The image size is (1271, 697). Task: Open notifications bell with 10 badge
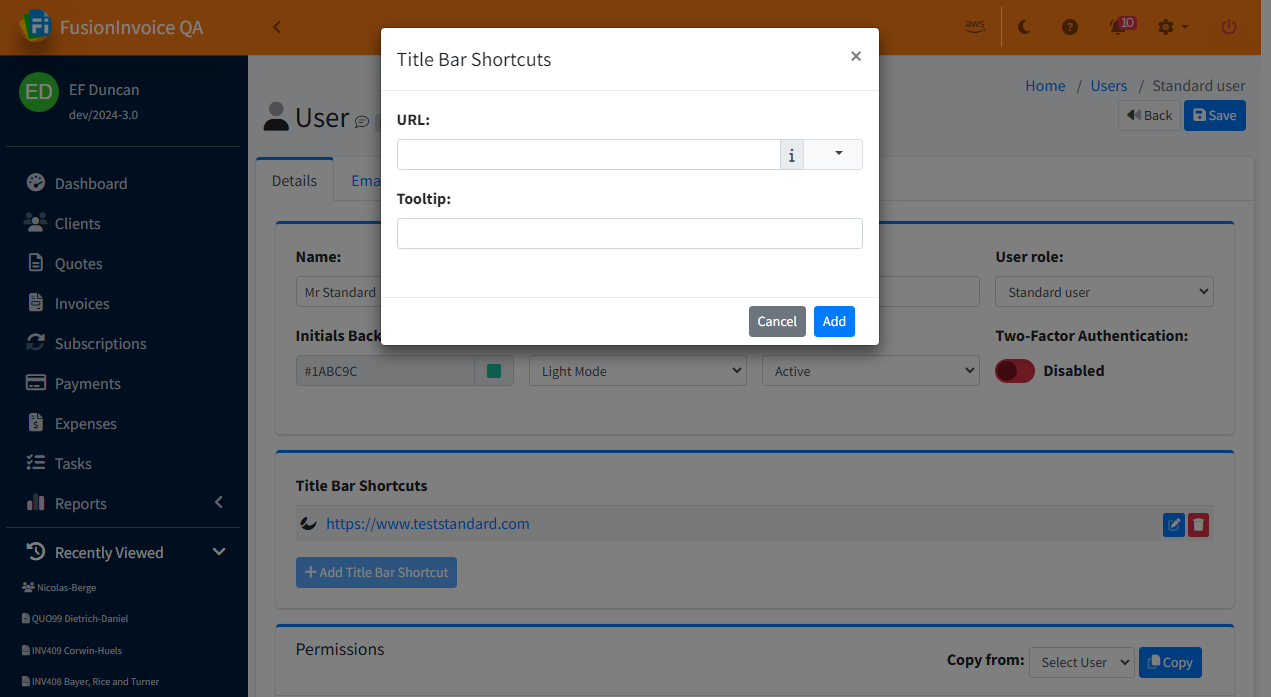(x=1119, y=27)
